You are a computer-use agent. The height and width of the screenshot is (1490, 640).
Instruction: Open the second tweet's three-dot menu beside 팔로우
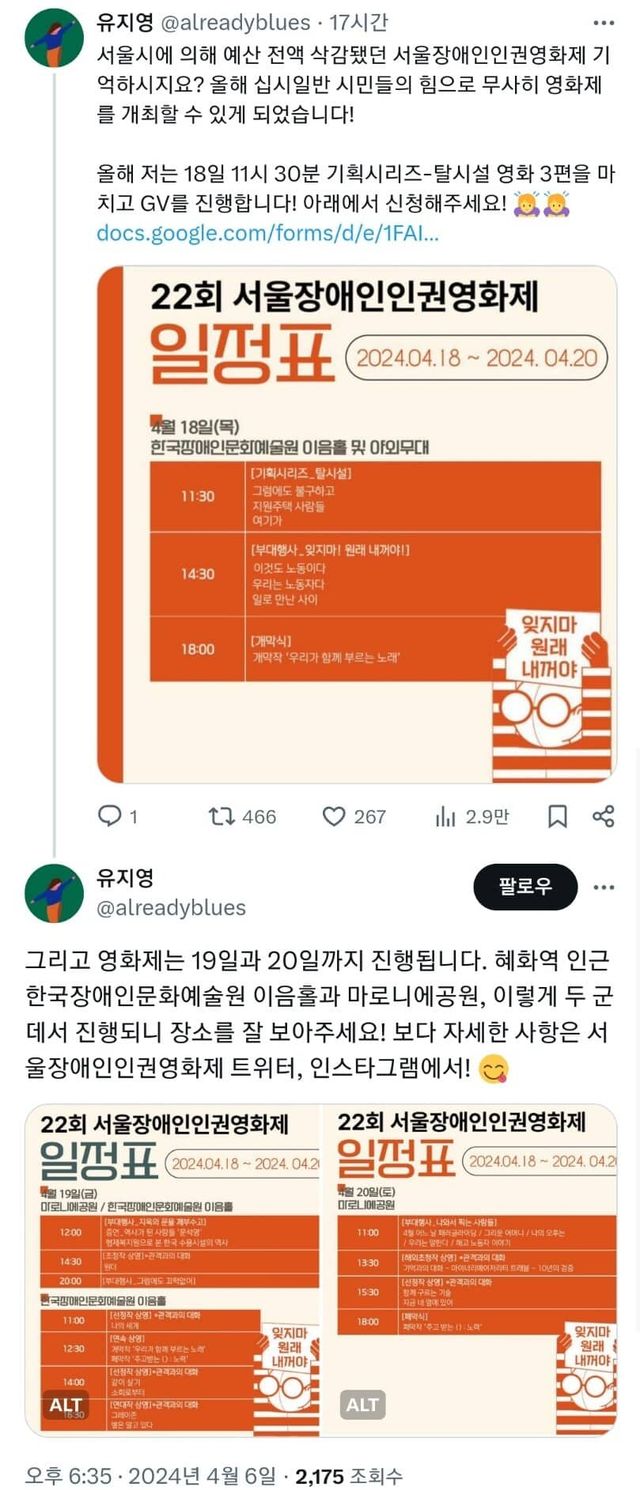603,887
